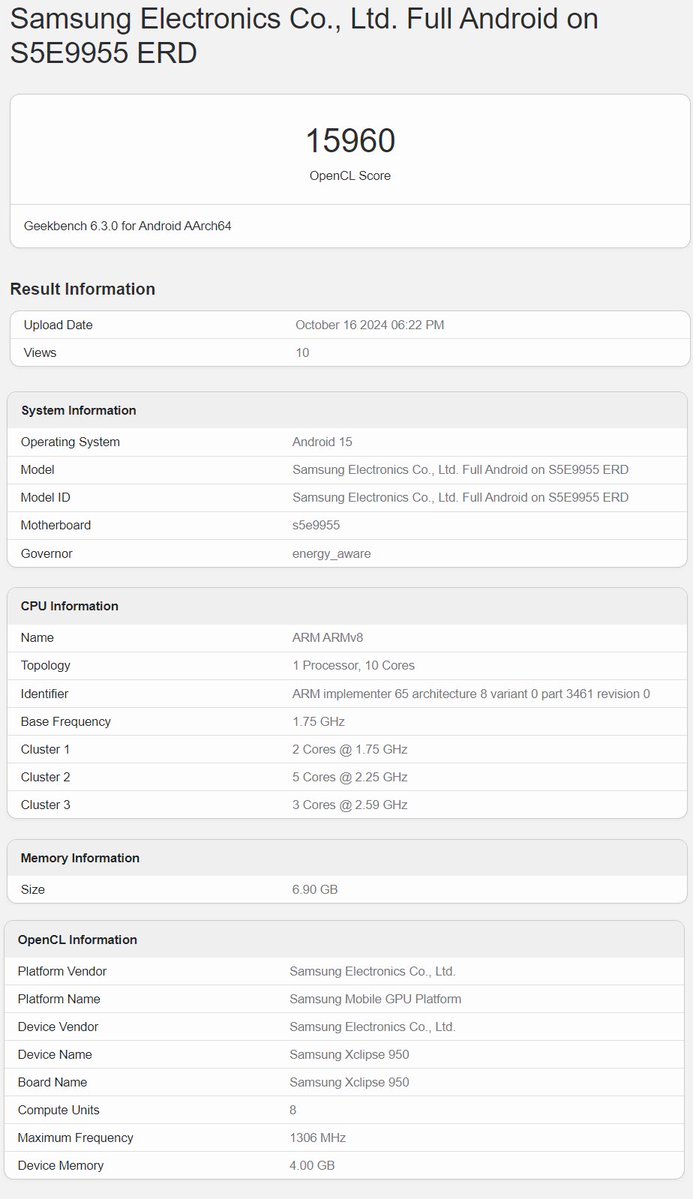The image size is (693, 1199).
Task: Click the Upload Date value October 16 2024
Action: click(x=370, y=325)
